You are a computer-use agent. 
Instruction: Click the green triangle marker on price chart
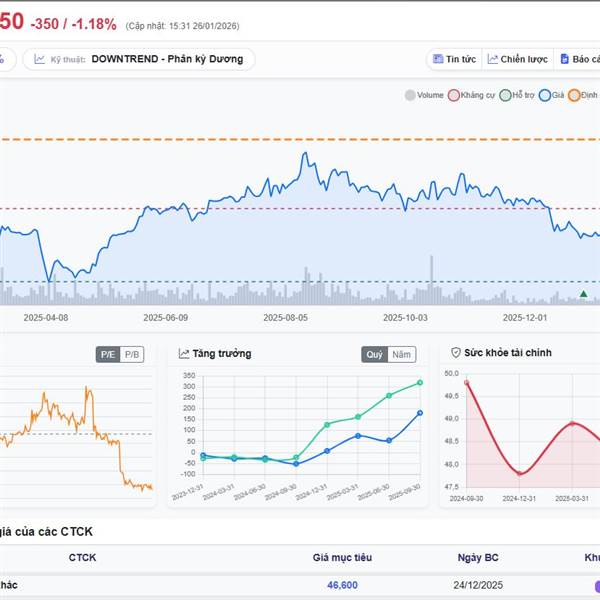584,294
